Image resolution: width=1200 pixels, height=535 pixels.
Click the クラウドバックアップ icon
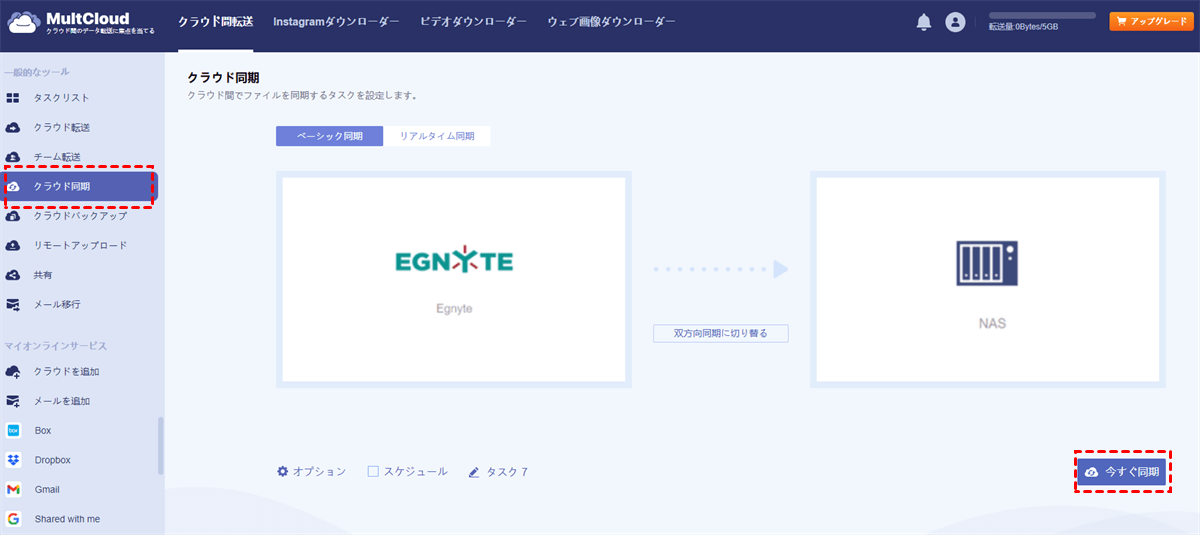point(13,216)
